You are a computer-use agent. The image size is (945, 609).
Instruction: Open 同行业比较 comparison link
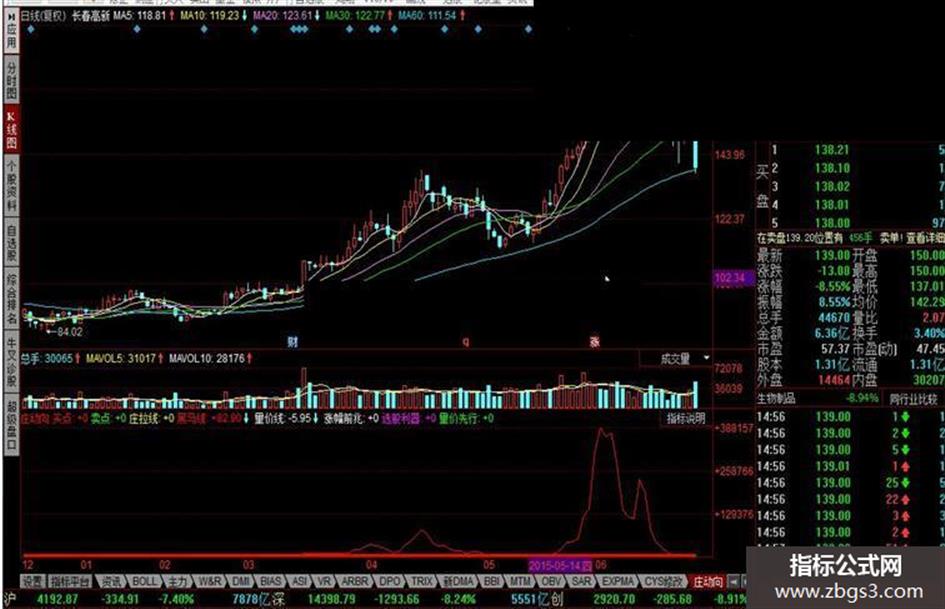pyautogui.click(x=913, y=399)
